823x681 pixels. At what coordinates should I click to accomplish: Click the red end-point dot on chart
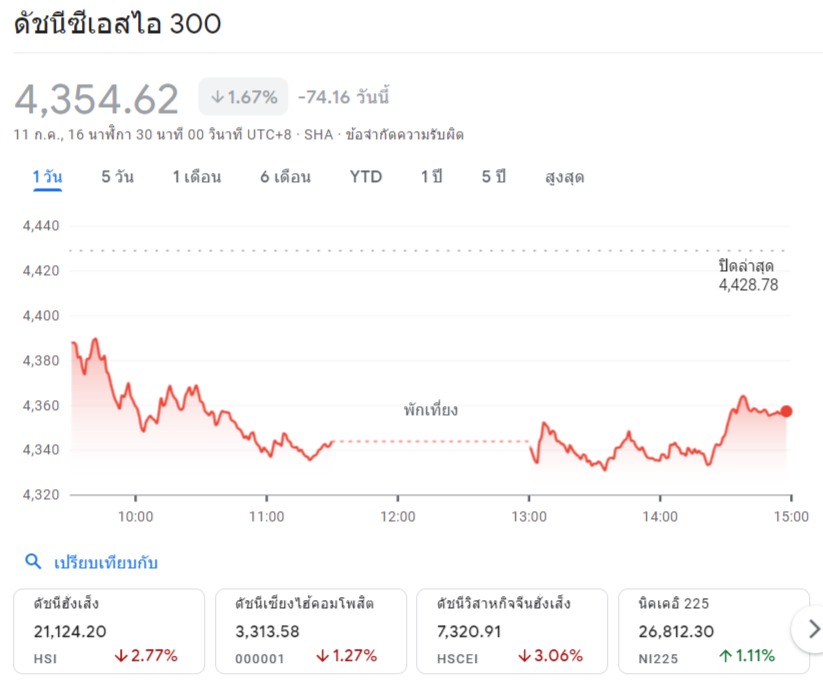tap(786, 411)
